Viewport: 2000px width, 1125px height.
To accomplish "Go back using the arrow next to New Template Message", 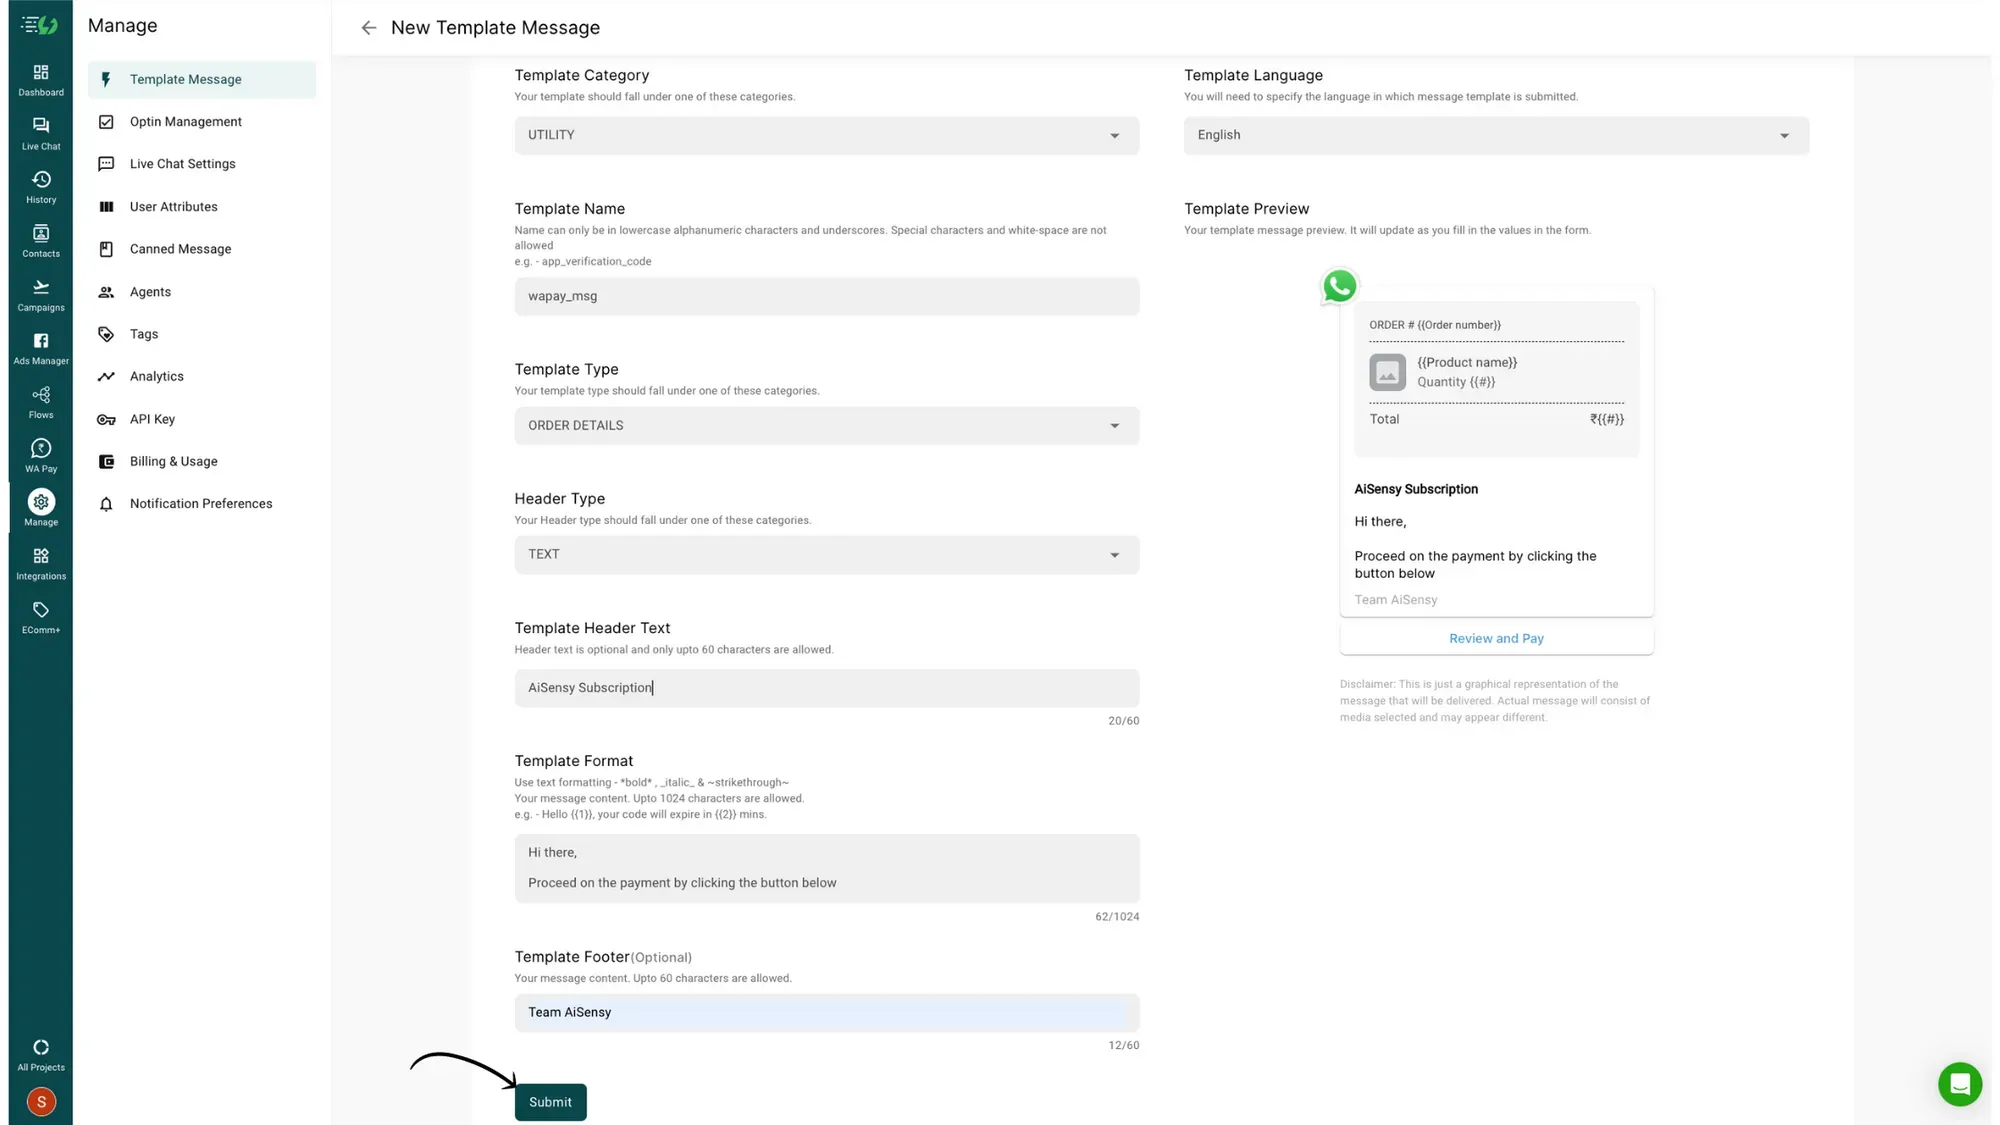I will 368,27.
